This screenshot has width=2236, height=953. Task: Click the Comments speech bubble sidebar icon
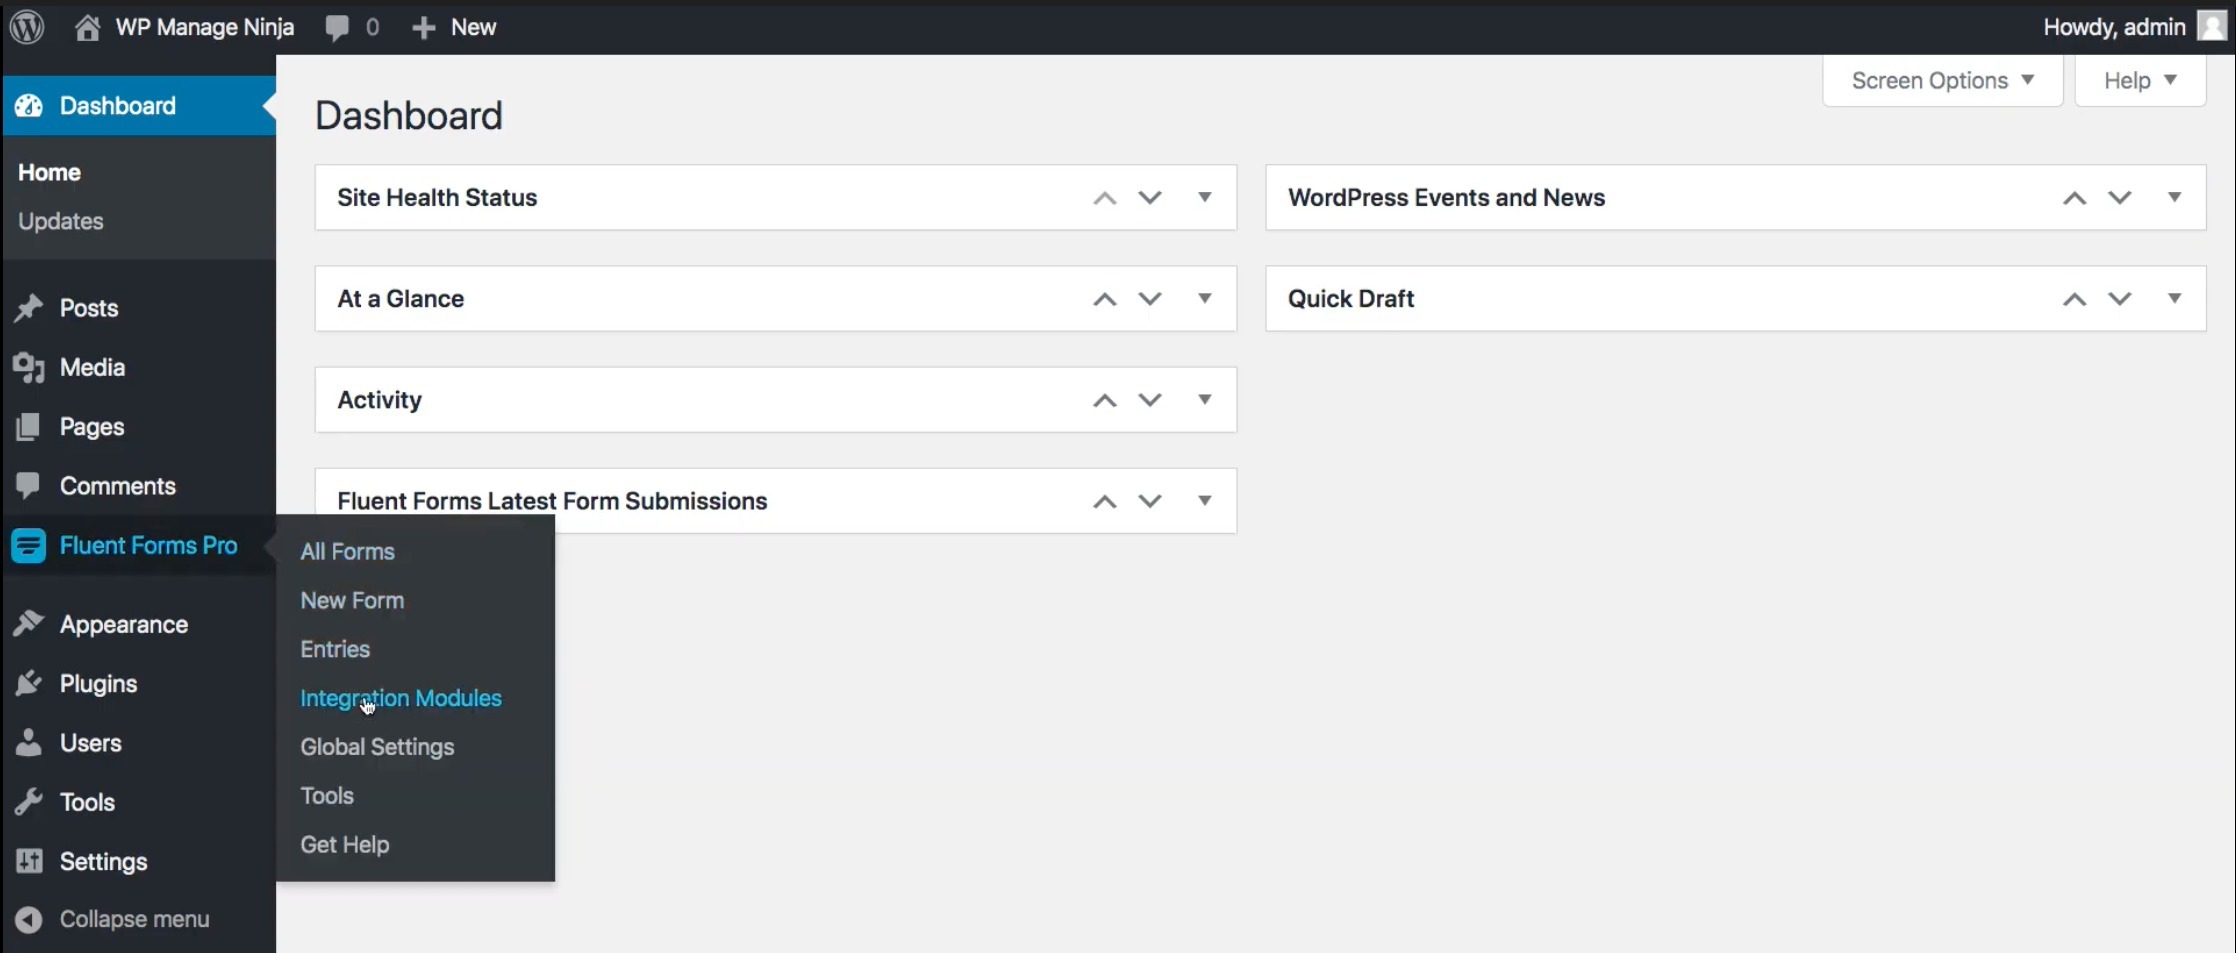[29, 486]
